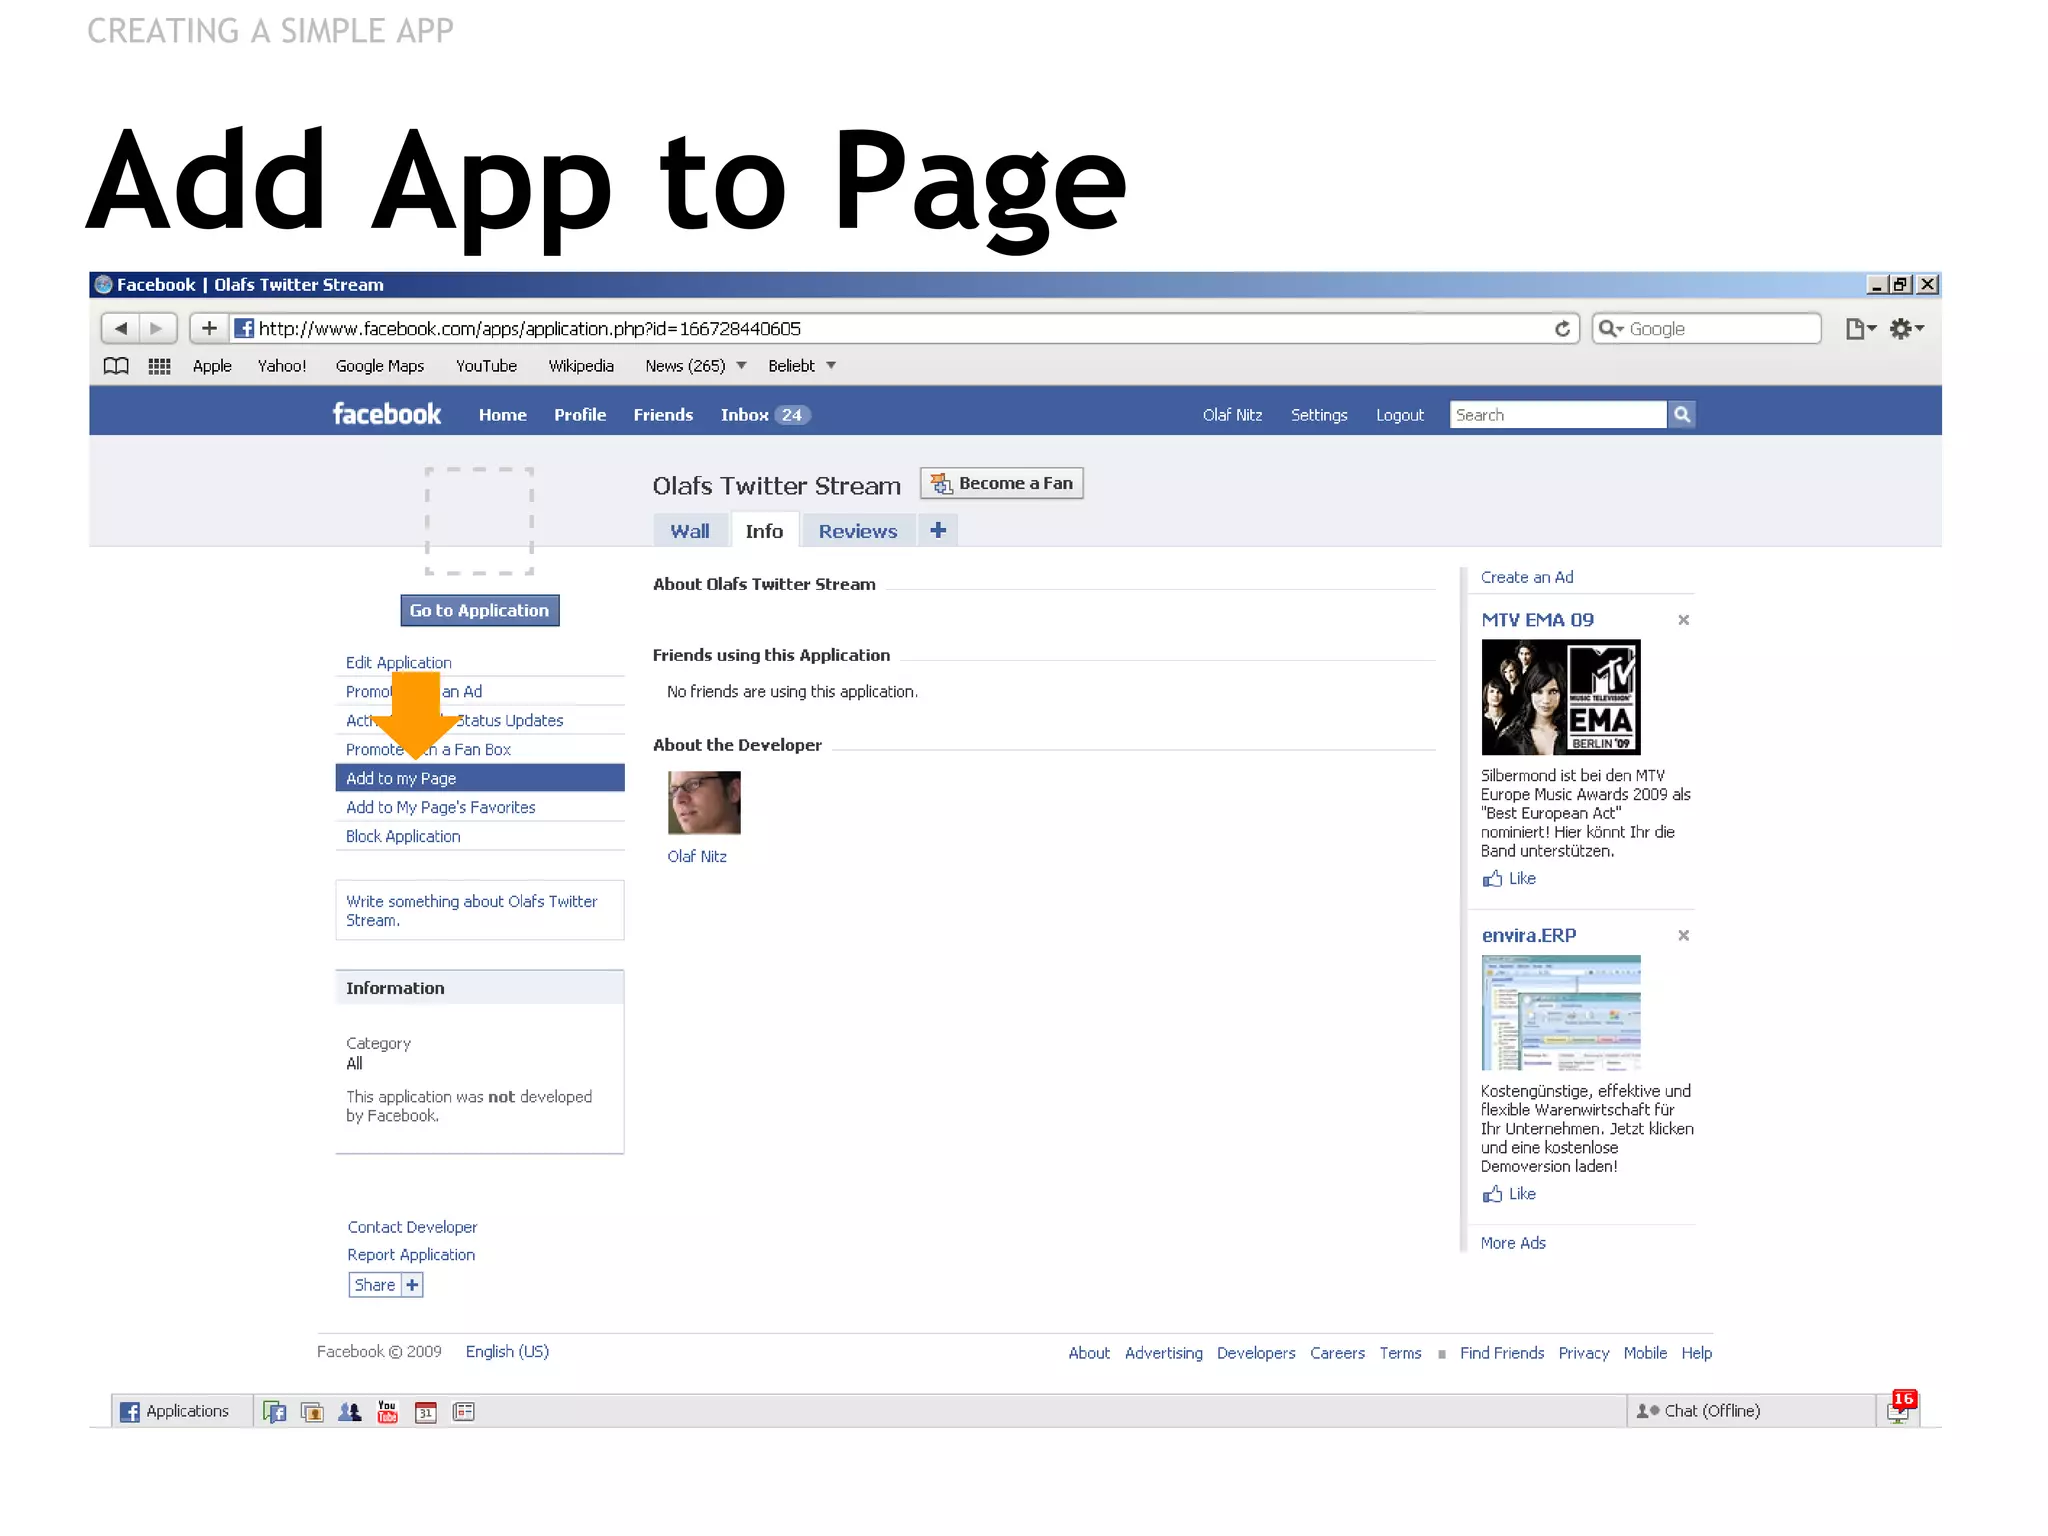Add a new tab with the plus tab
The height and width of the screenshot is (1536, 2048).
click(x=938, y=530)
